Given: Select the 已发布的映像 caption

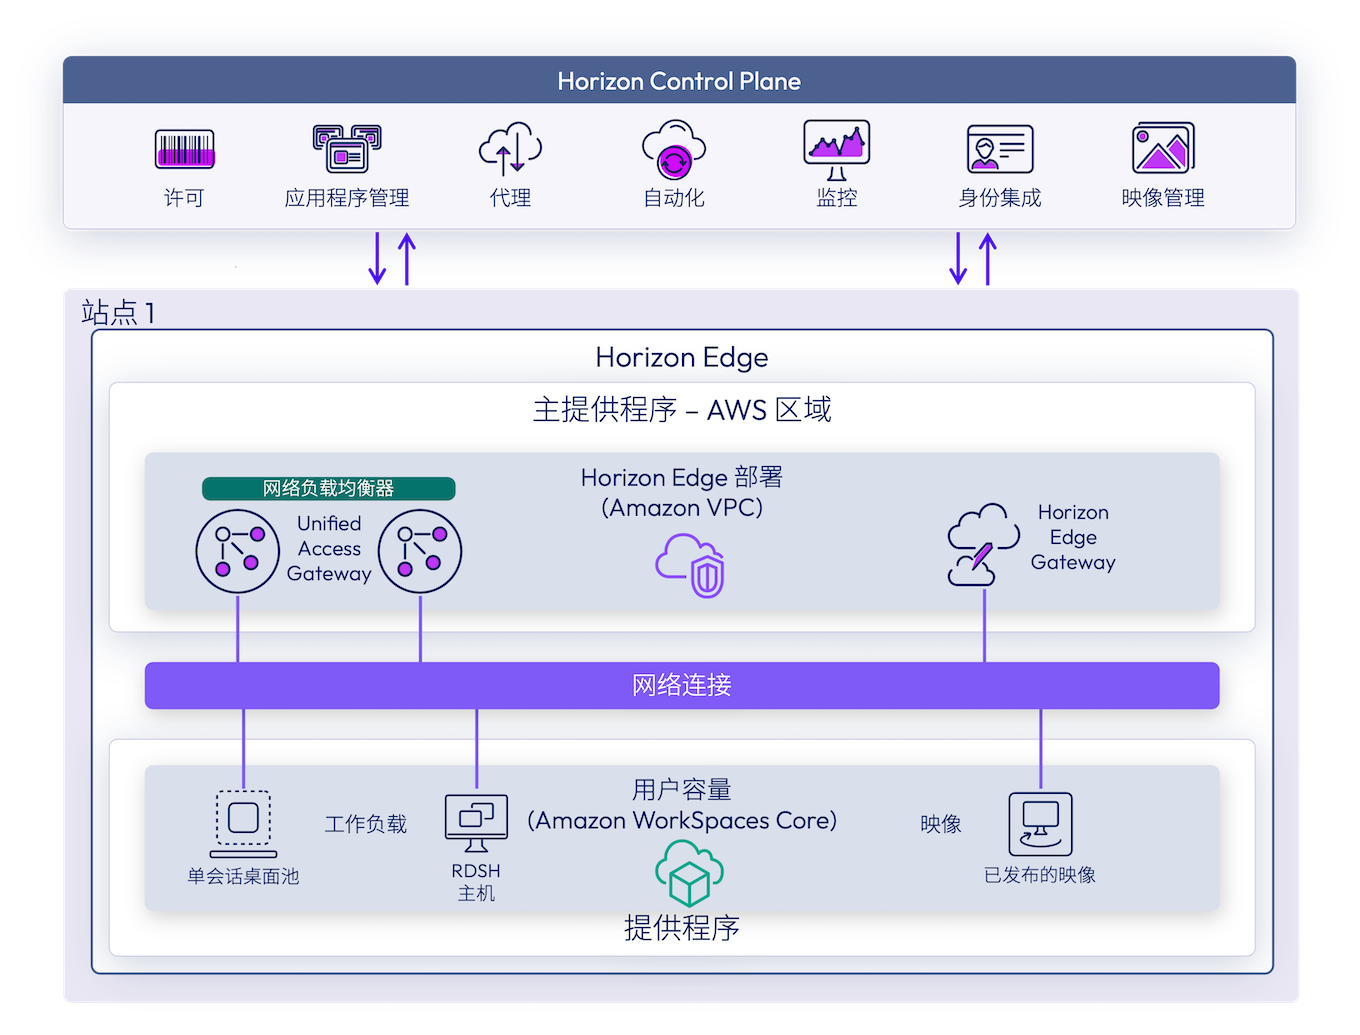Looking at the screenshot, I should 1040,875.
